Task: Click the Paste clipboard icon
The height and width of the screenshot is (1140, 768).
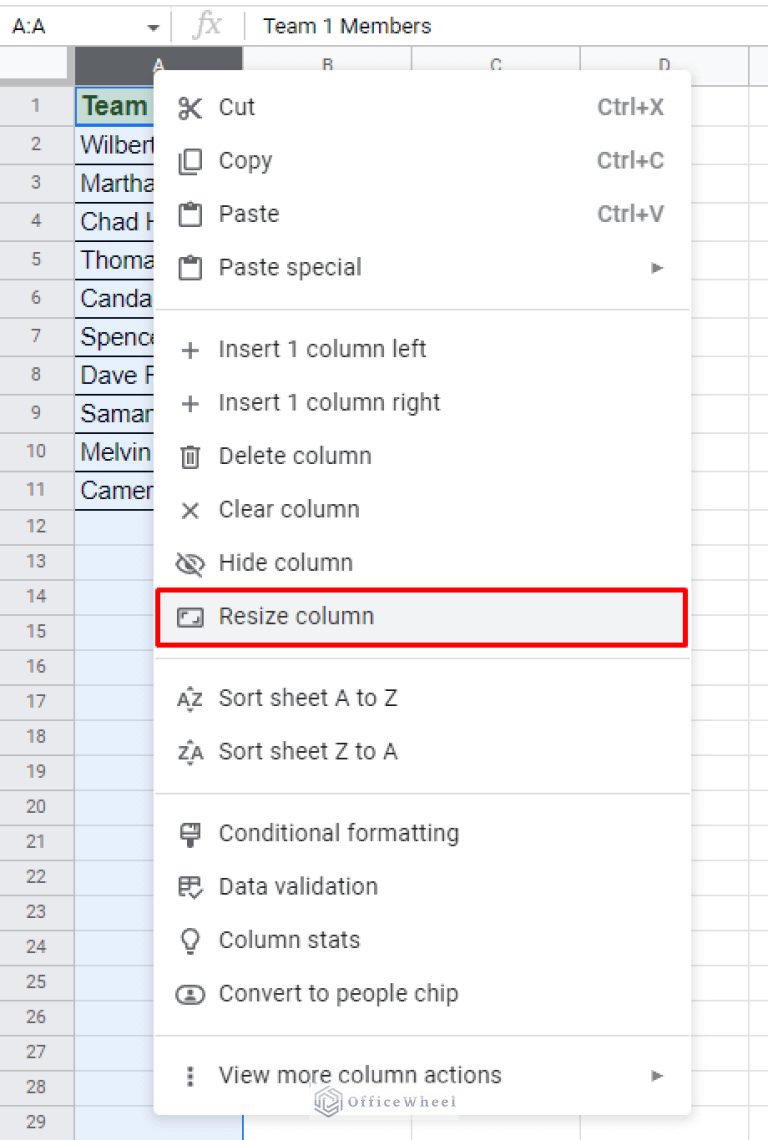Action: coord(190,213)
